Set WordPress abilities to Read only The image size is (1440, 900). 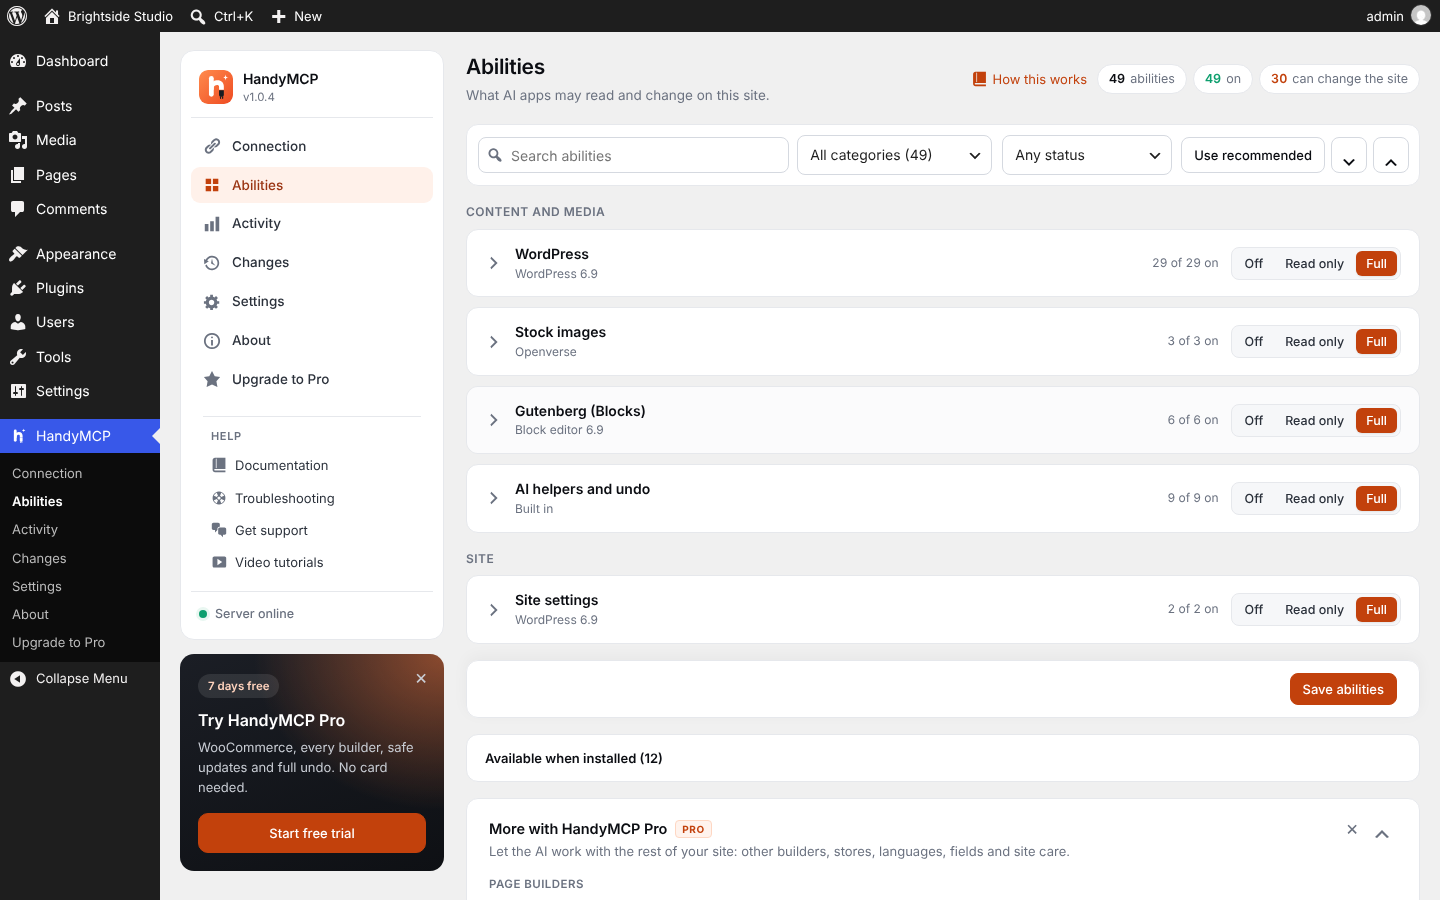[1314, 264]
